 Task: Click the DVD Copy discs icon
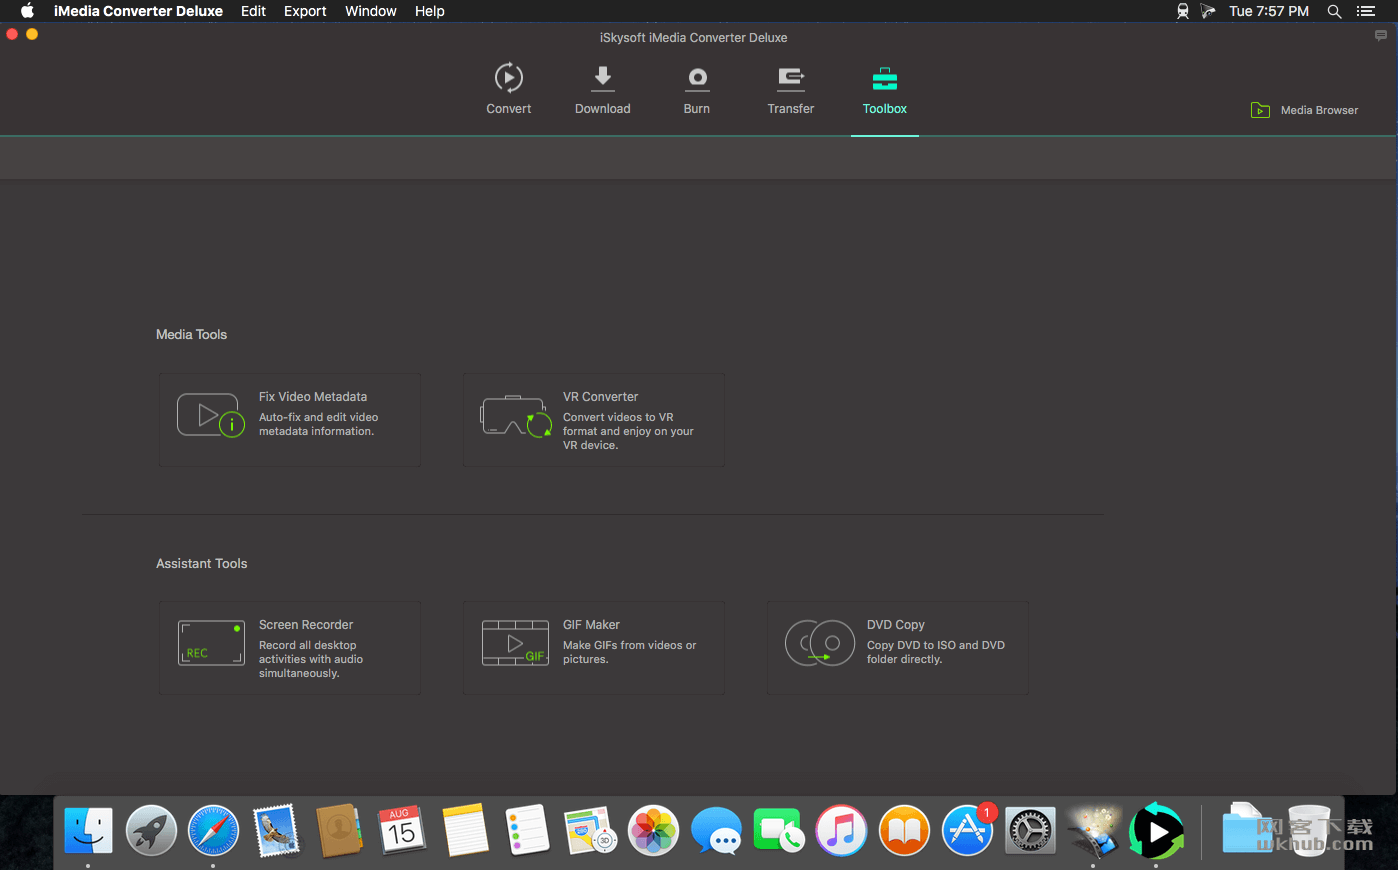click(x=819, y=643)
